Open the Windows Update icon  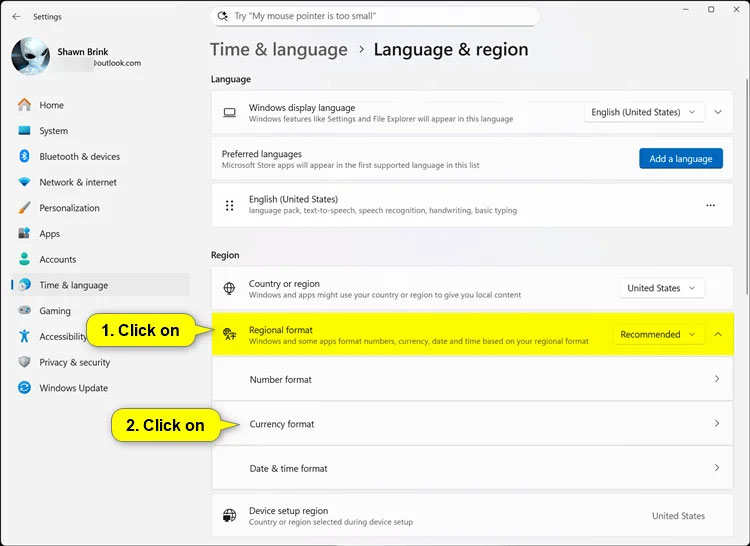[x=24, y=388]
